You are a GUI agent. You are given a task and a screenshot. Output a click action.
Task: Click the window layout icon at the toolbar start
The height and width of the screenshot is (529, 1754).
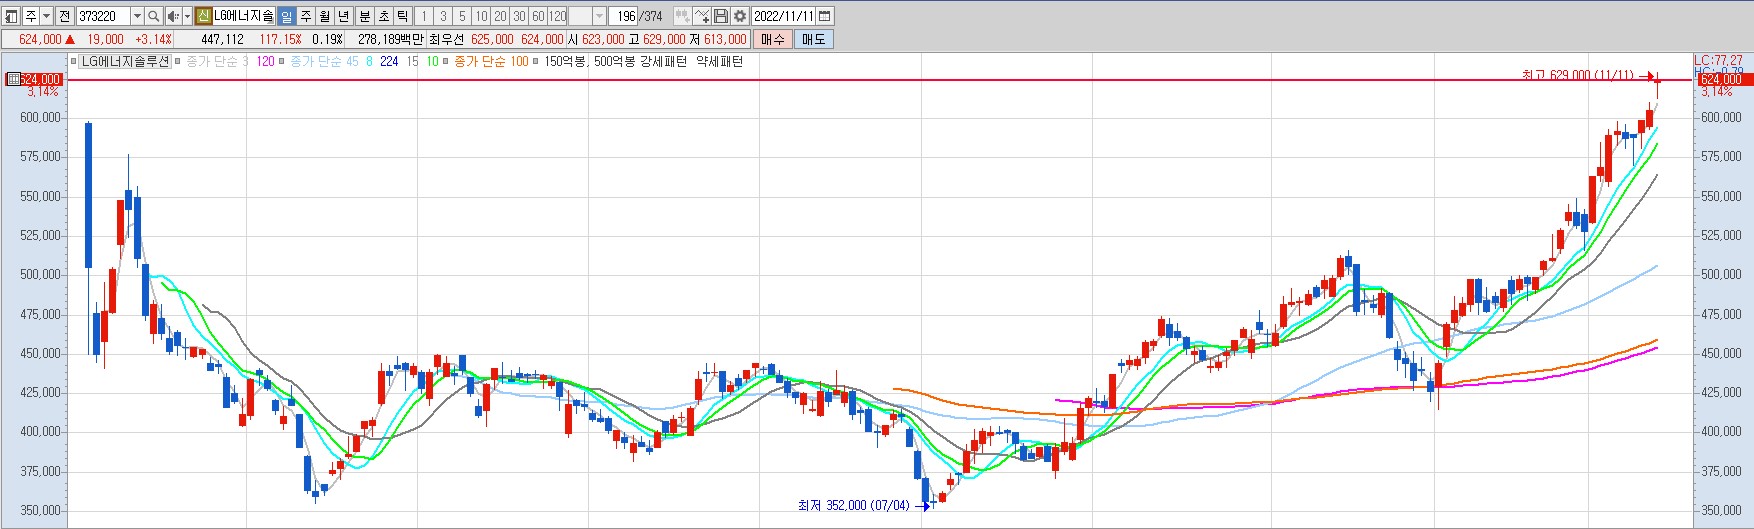10,16
